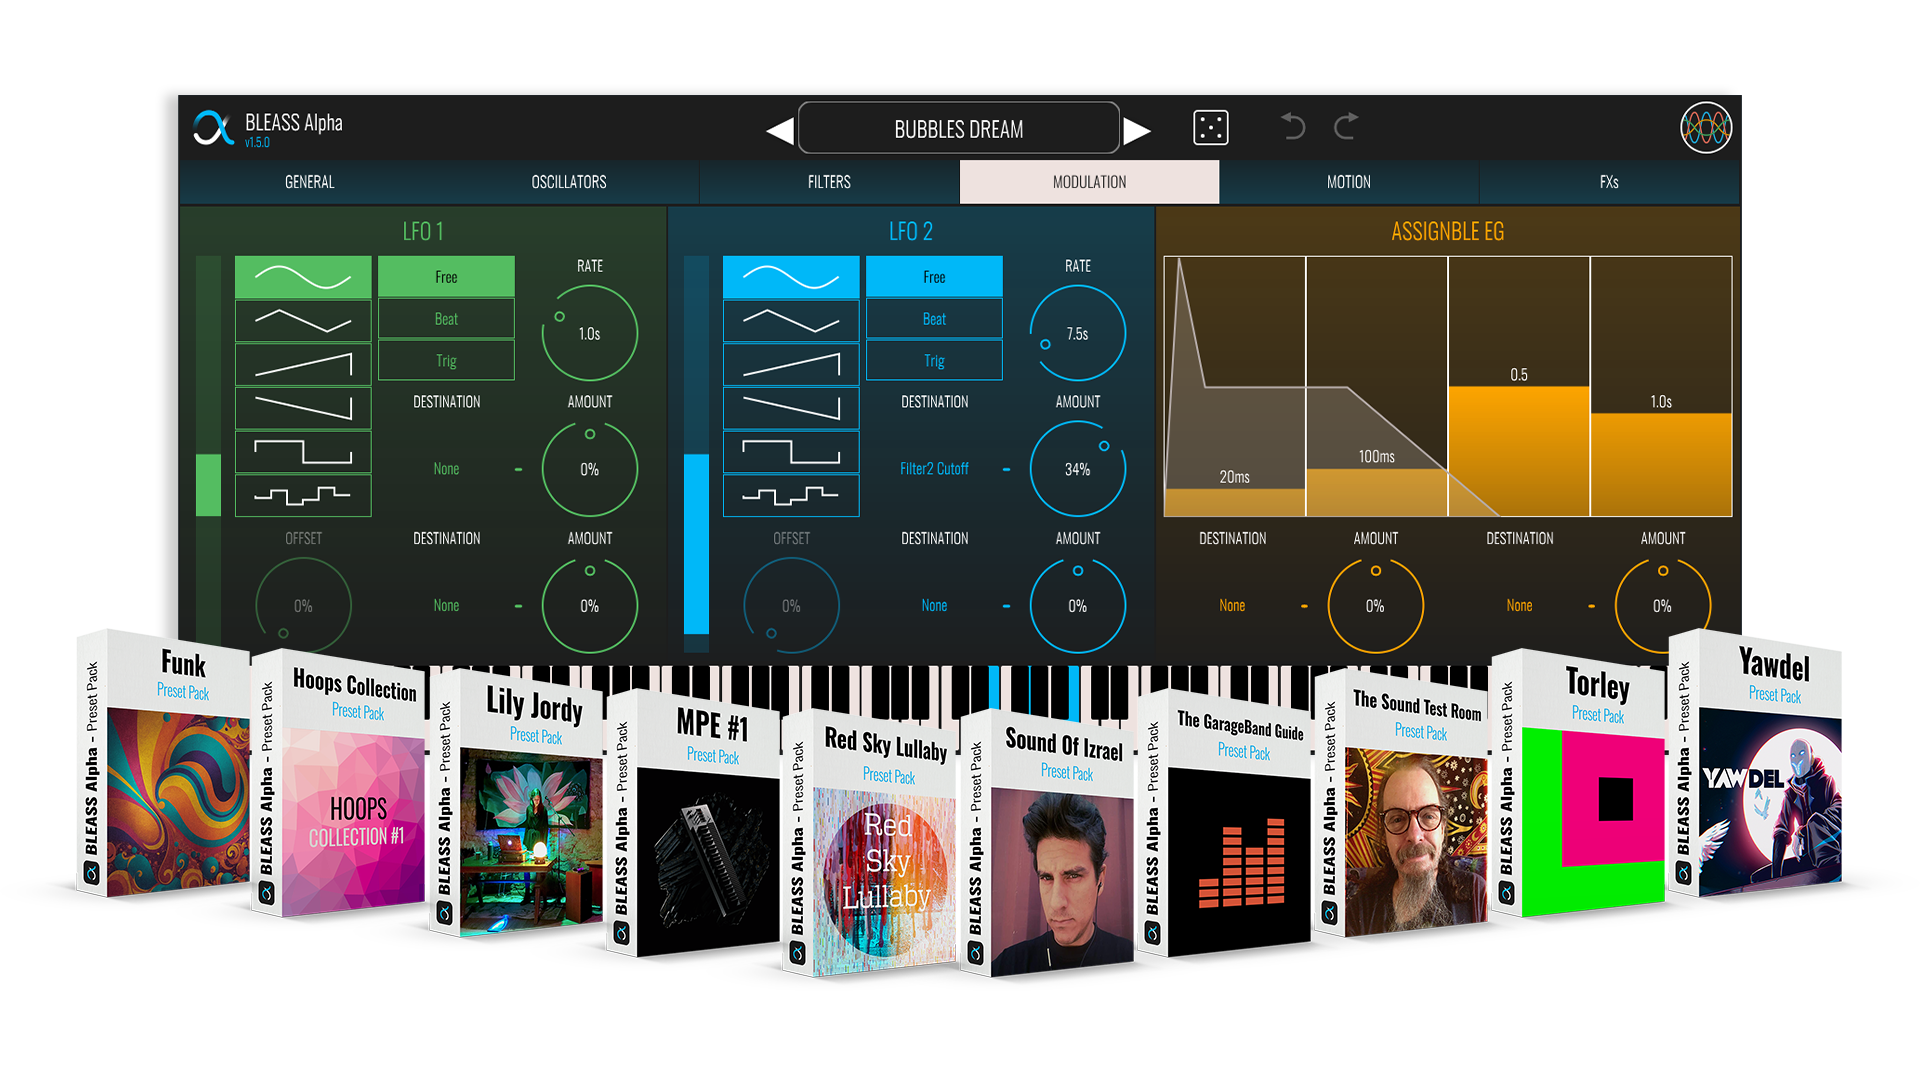The width and height of the screenshot is (1920, 1080).
Task: Open the first LFO 1 destination dropdown (None)
Action: (446, 469)
